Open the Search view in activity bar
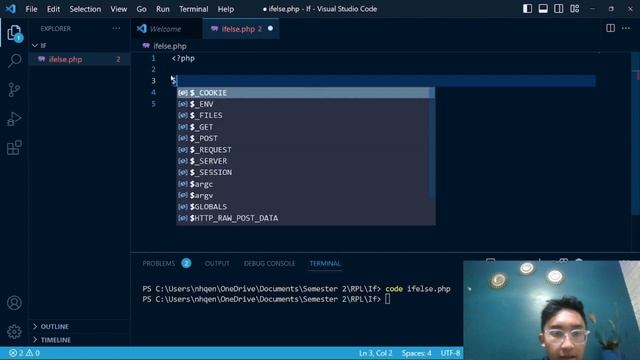 pyautogui.click(x=14, y=60)
